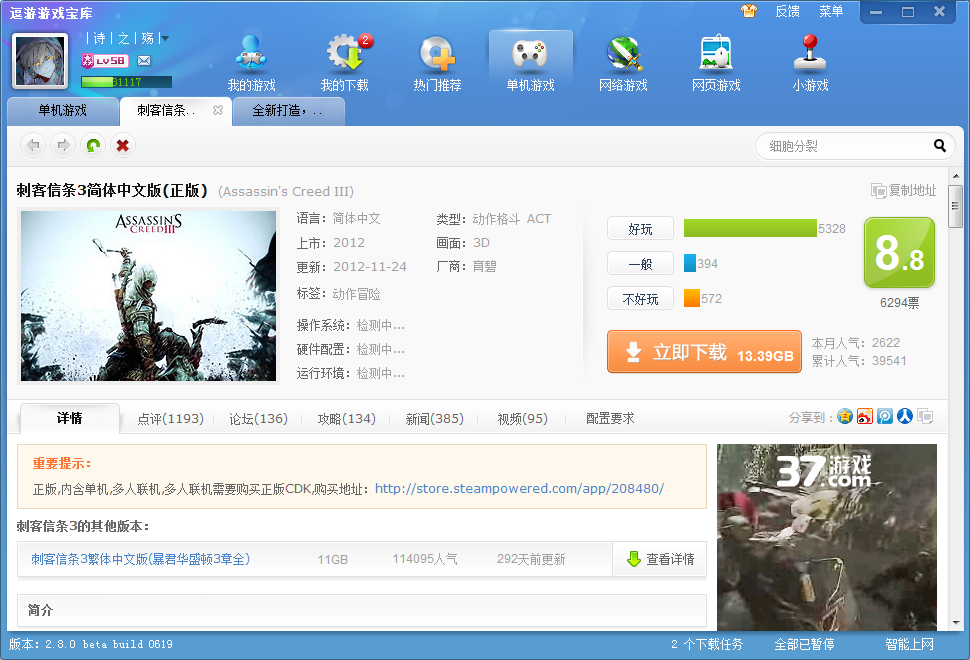Click 立即下载 to download 13.39GB
970x660 pixels.
click(704, 352)
